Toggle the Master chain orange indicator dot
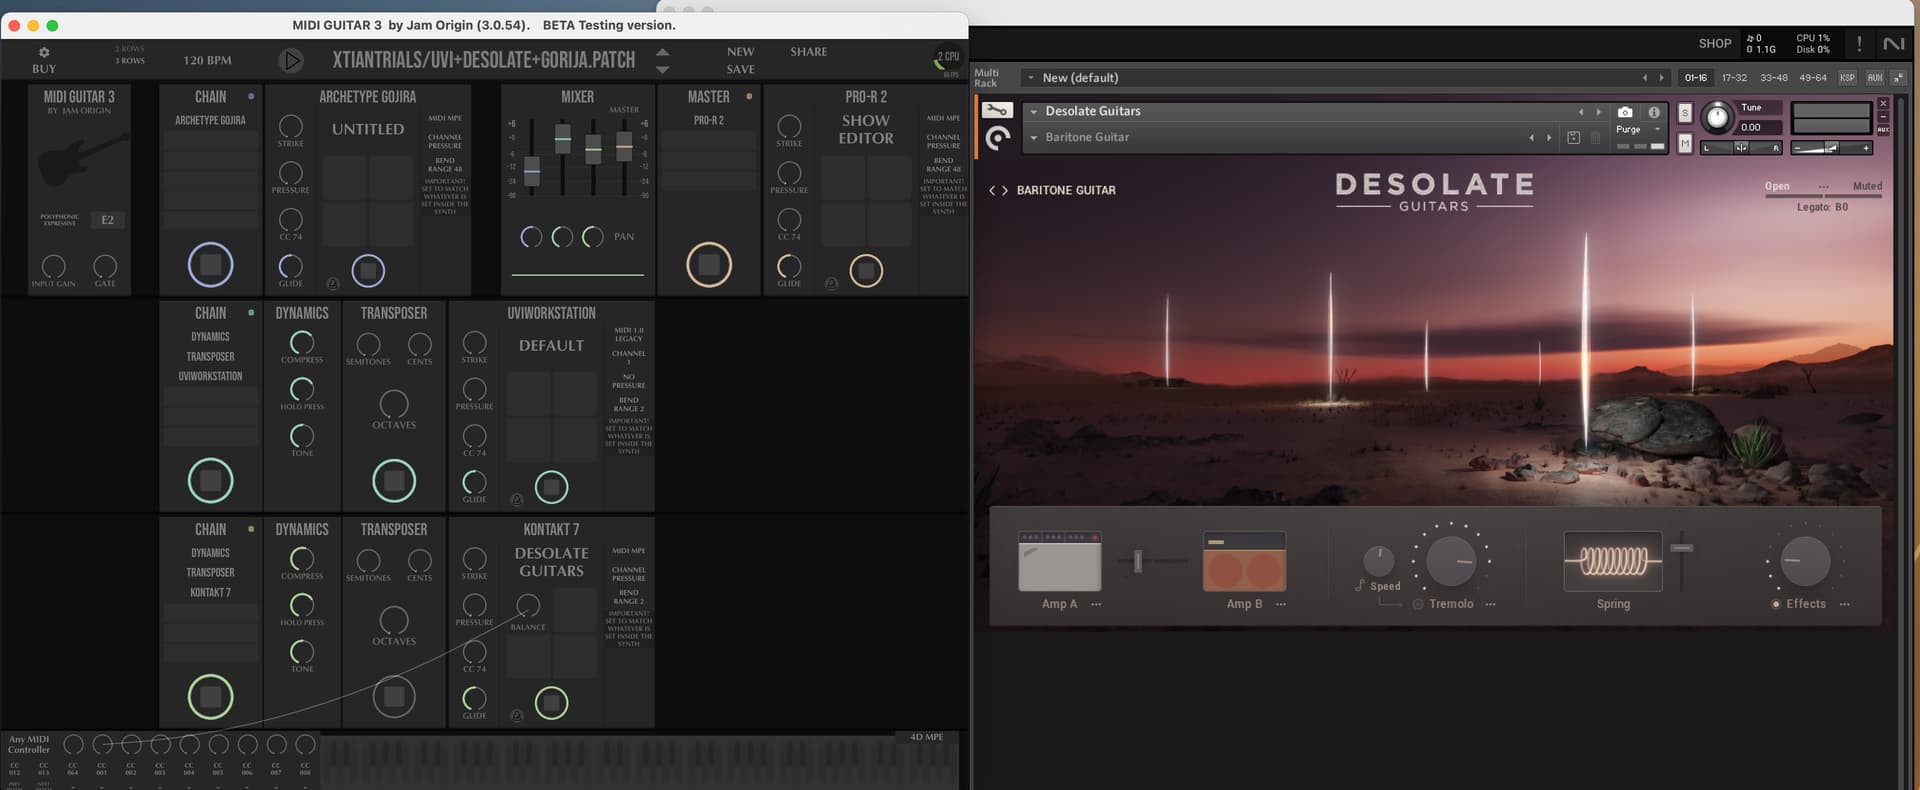Screen dimensions: 1920x790 (749, 96)
